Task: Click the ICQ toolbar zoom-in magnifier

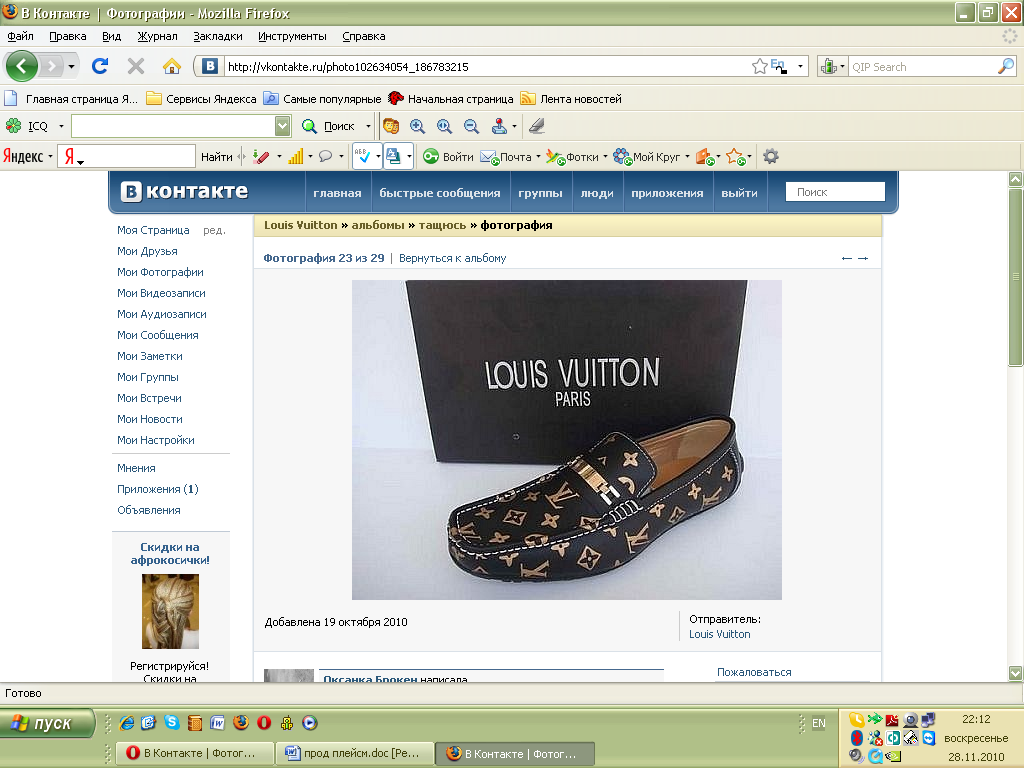Action: 417,126
